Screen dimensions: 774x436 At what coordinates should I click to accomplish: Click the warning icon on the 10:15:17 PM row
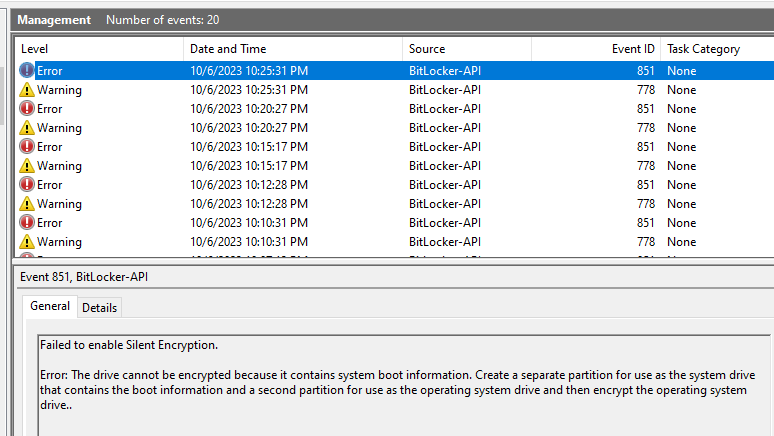pyautogui.click(x=27, y=166)
